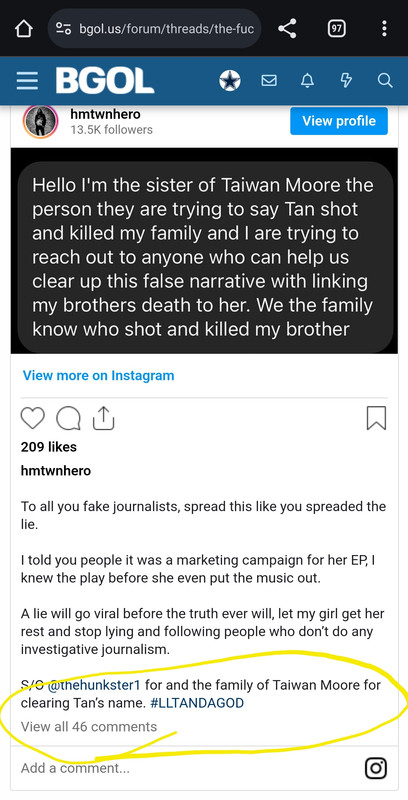
Task: Check alerts bell icon
Action: pyautogui.click(x=308, y=81)
